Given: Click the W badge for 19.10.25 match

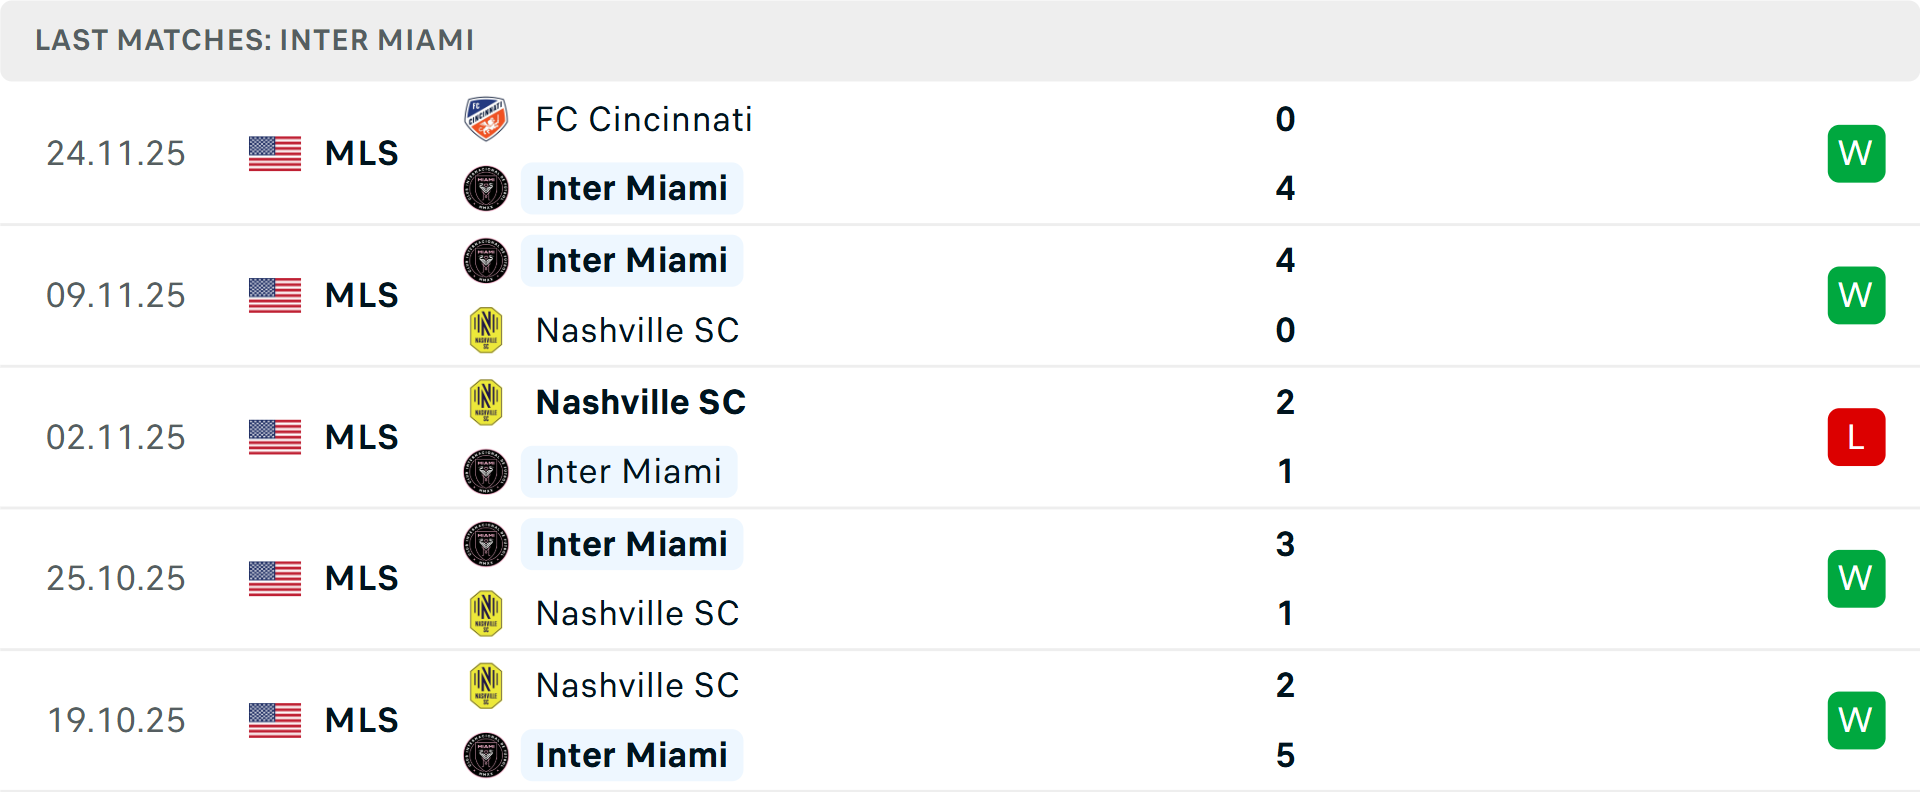Looking at the screenshot, I should [x=1856, y=720].
